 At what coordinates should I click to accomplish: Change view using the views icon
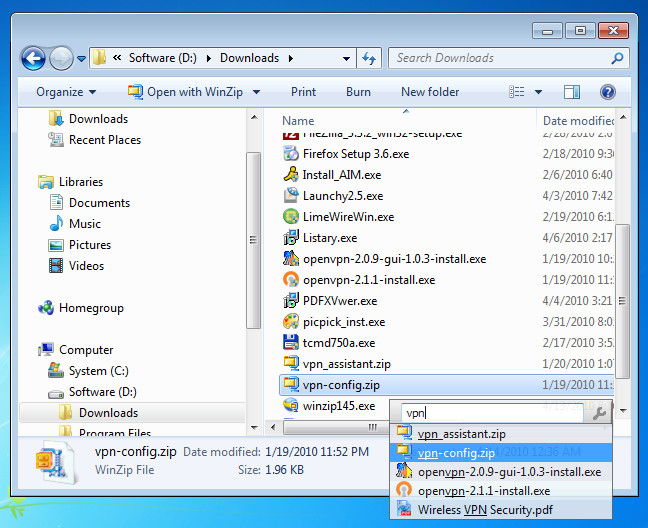[517, 92]
